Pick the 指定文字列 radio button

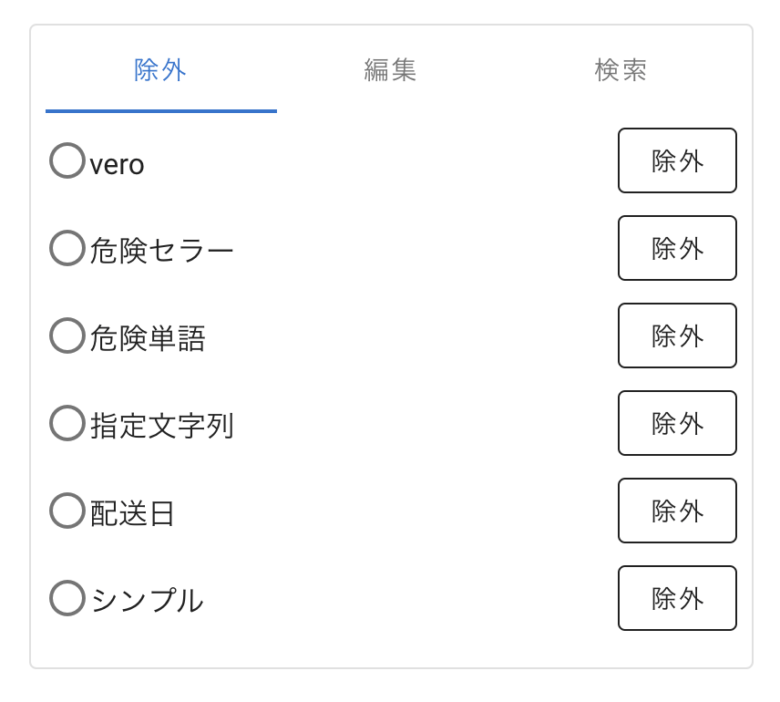(67, 423)
